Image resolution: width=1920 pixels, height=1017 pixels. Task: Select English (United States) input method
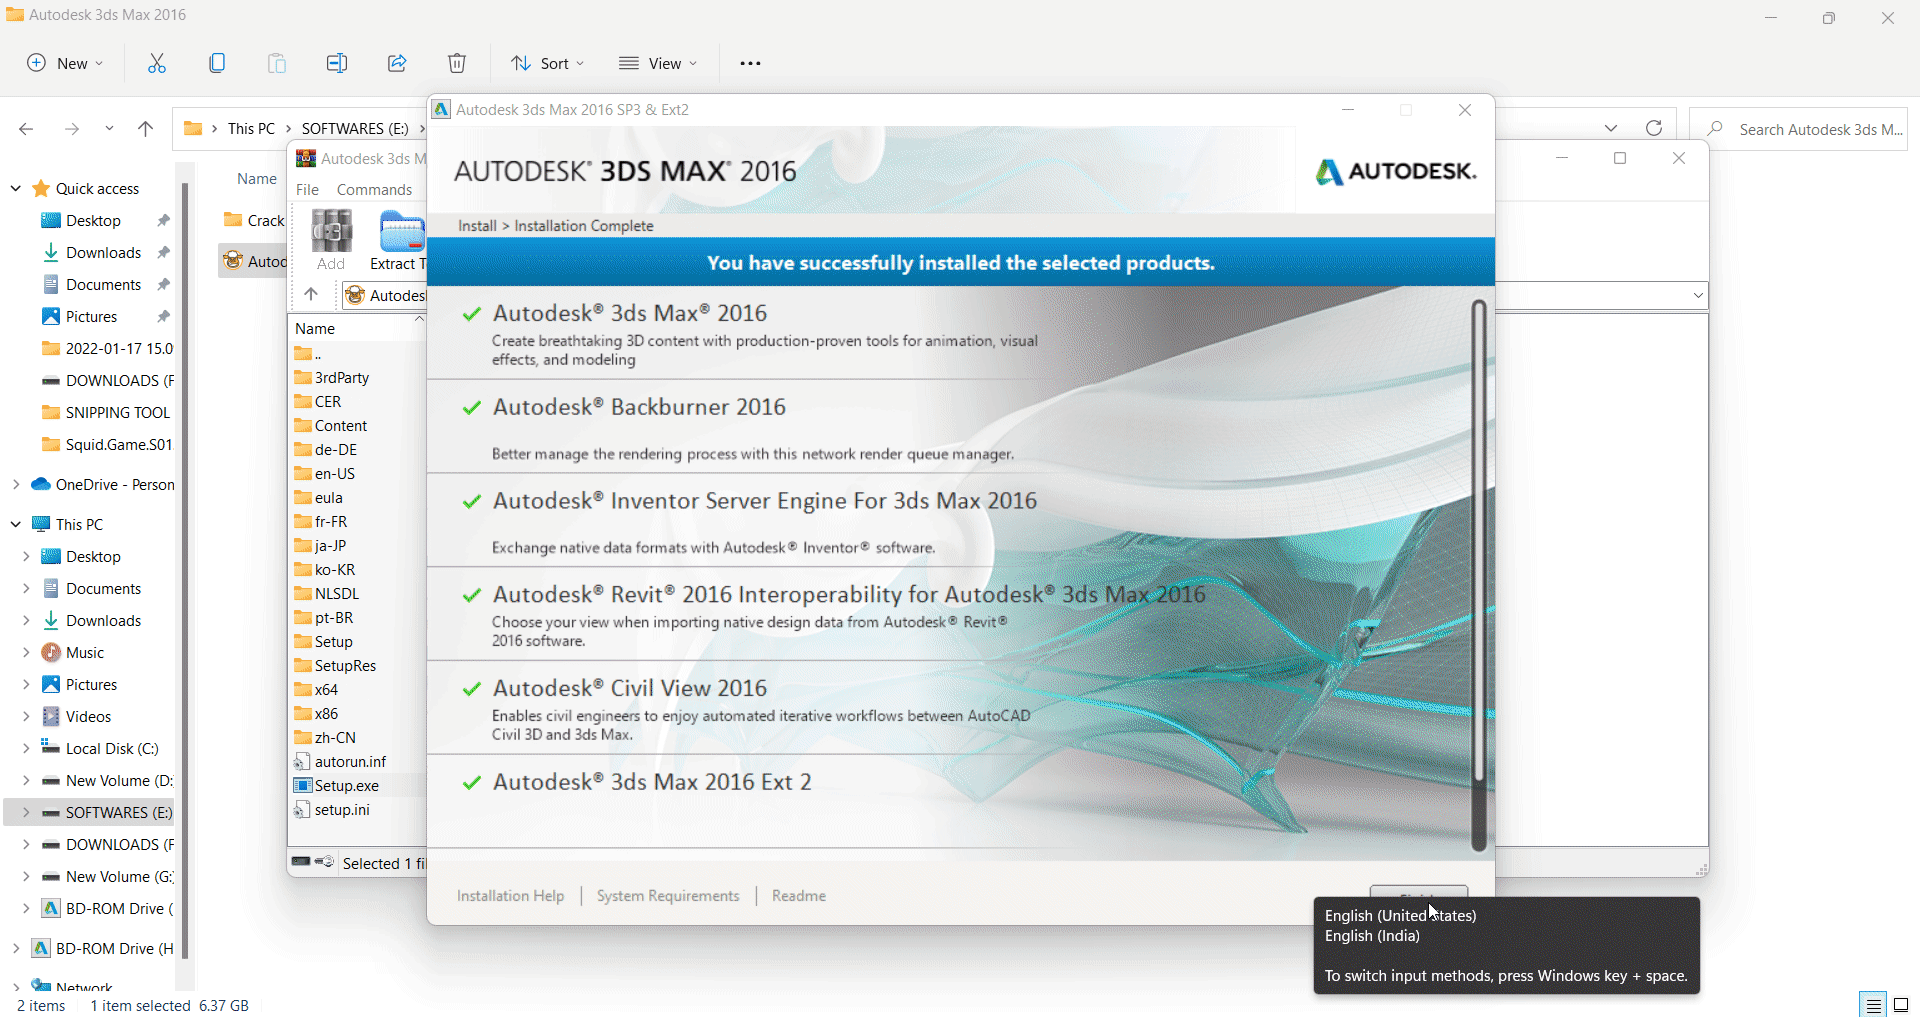coord(1400,916)
